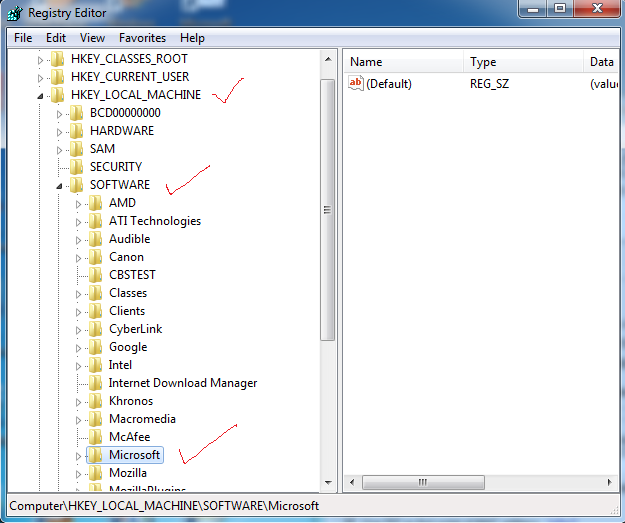
Task: Click the Registry Editor title bar icon
Action: 15,13
